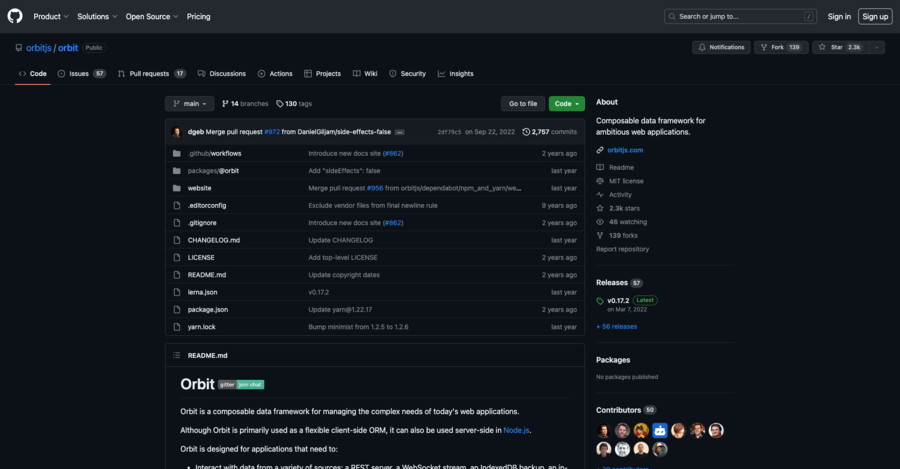Open the lerna.json file
Screen dimensions: 900x469
click(x=202, y=292)
